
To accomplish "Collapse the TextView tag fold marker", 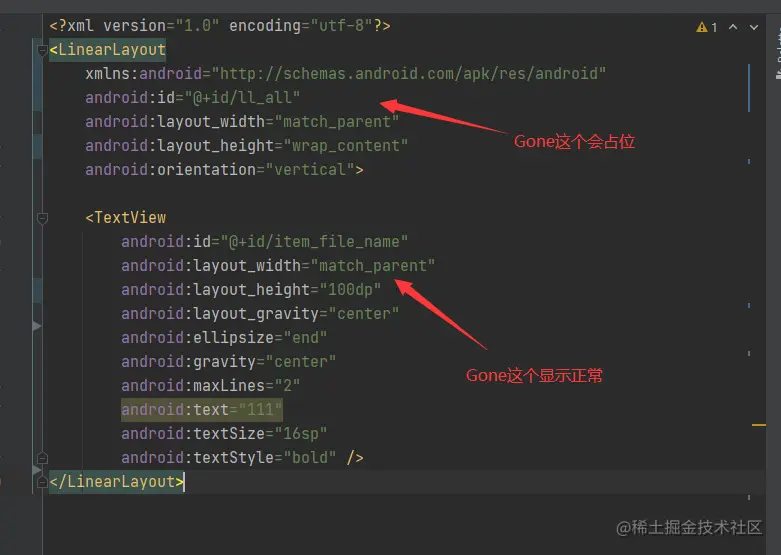I will coord(42,218).
